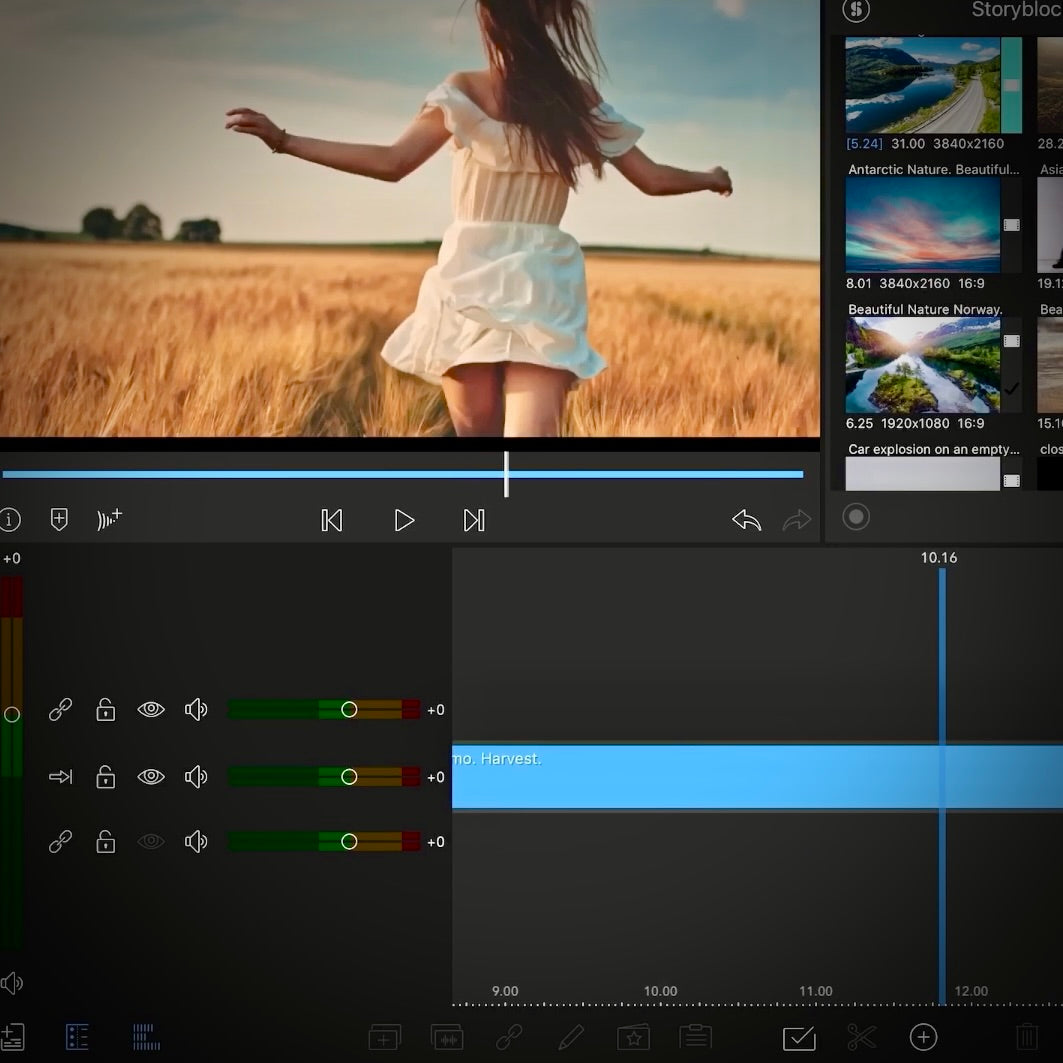1063x1063 pixels.
Task: Toggle visibility of the Harvest clip track
Action: tap(151, 777)
